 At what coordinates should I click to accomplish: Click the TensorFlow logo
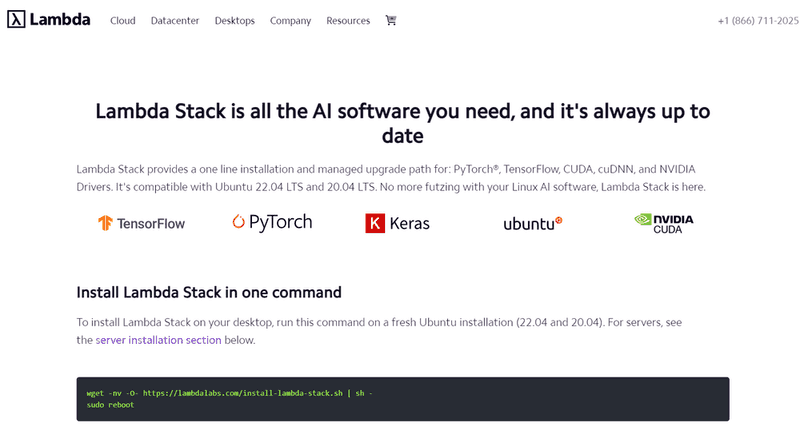141,223
